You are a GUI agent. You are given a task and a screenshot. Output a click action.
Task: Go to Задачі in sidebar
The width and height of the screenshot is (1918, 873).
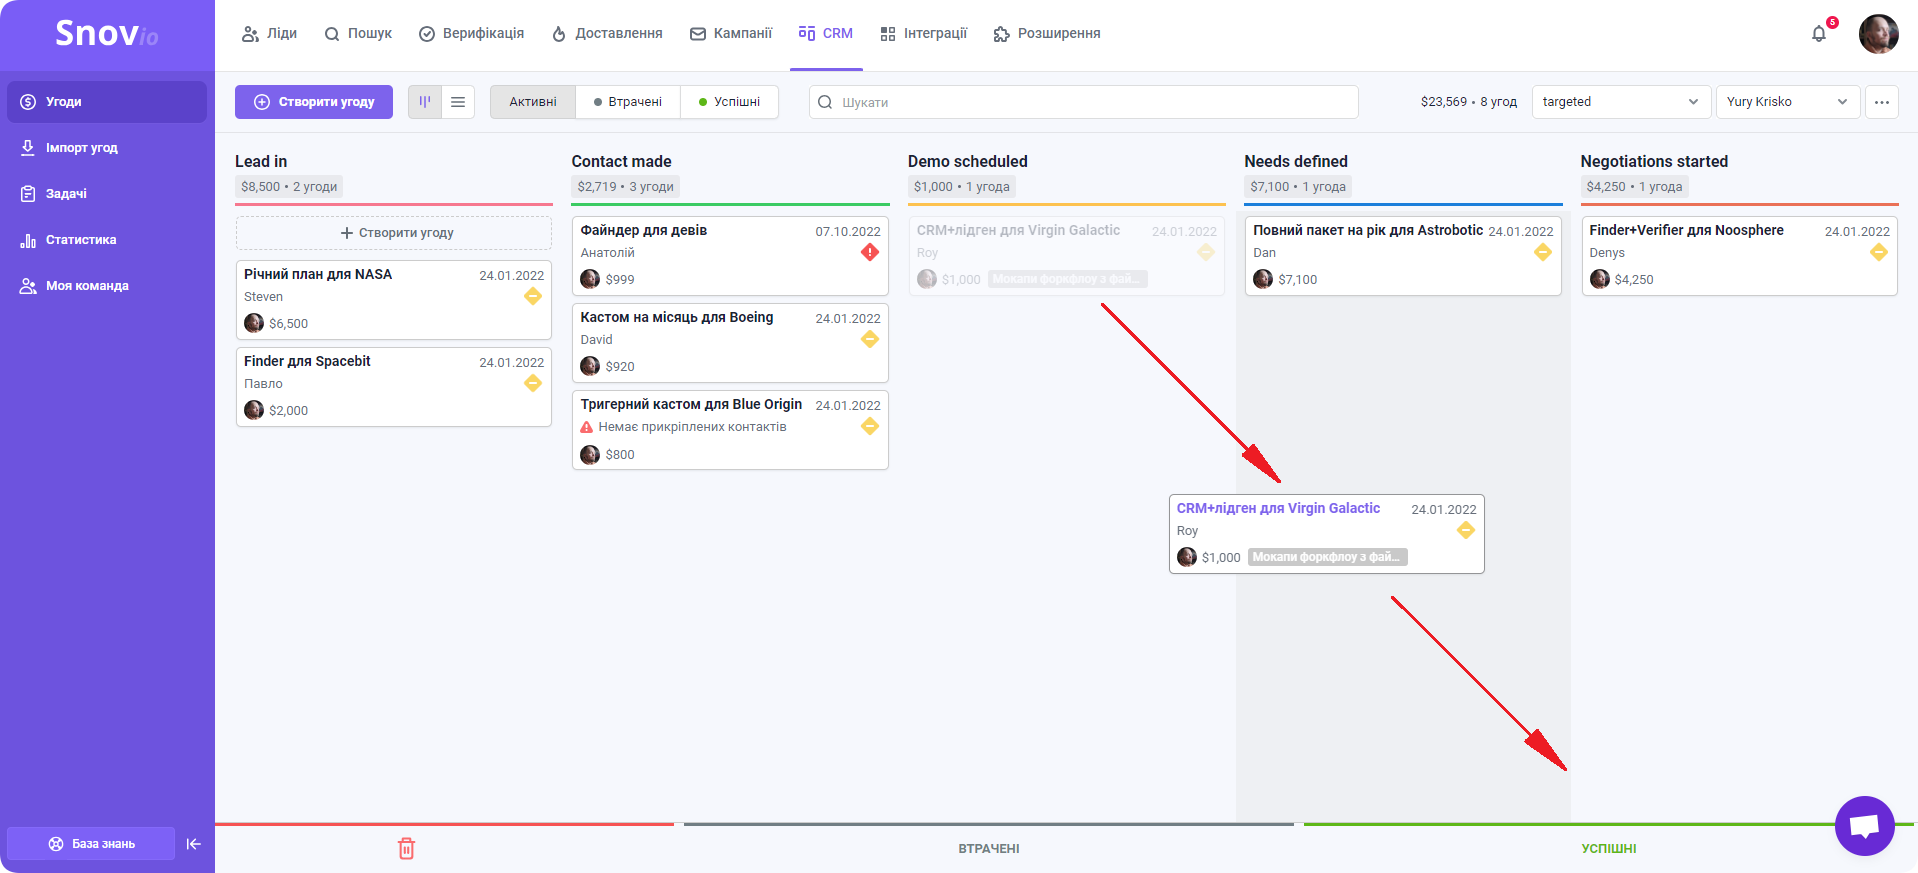(x=107, y=194)
